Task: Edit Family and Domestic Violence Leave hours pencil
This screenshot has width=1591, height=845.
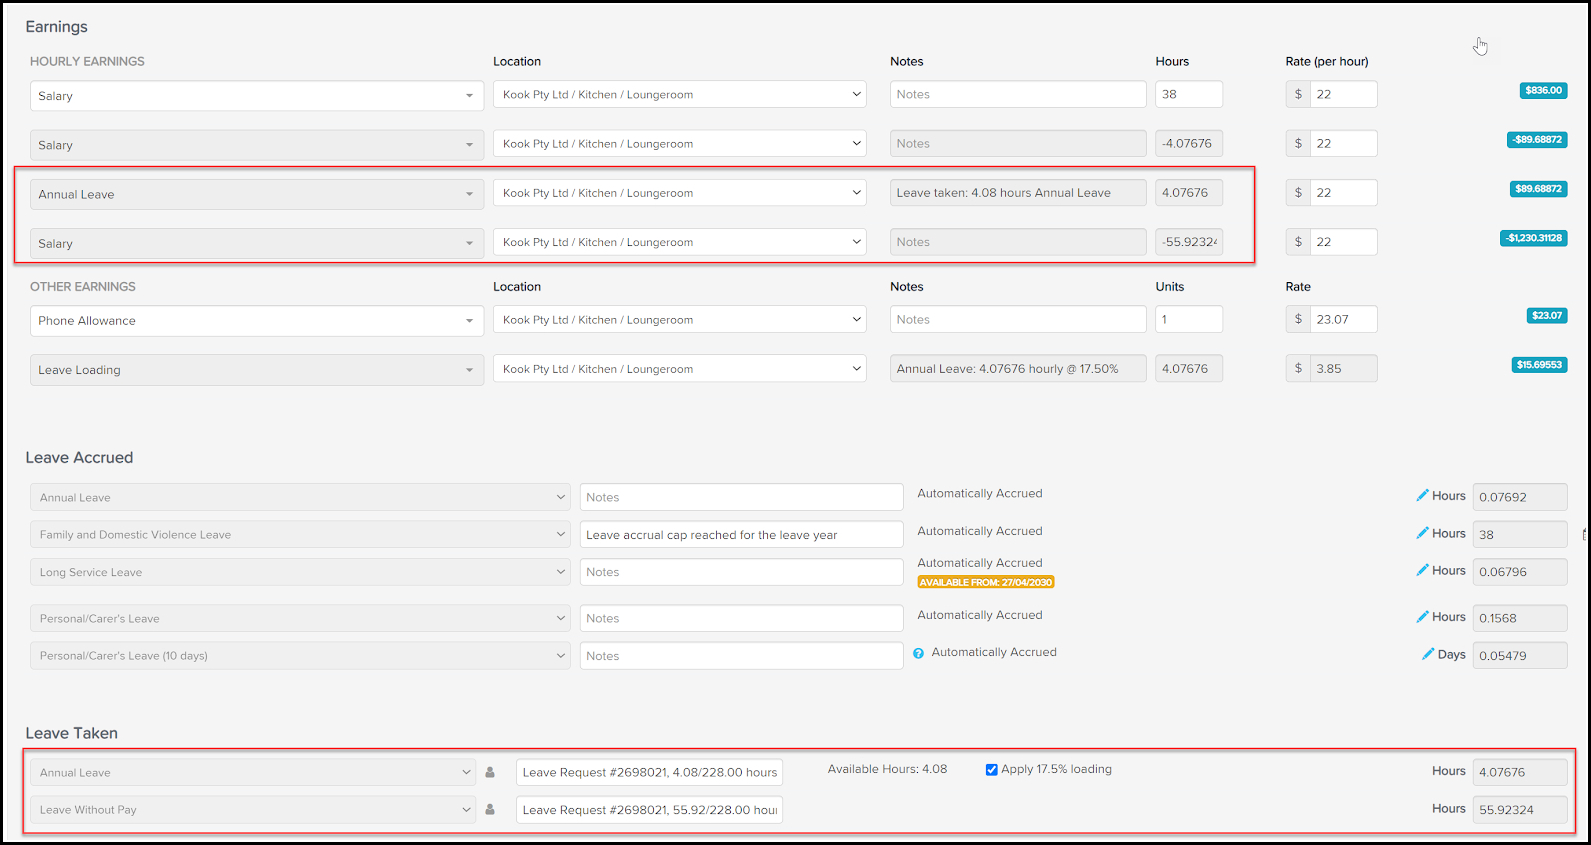Action: tap(1422, 533)
